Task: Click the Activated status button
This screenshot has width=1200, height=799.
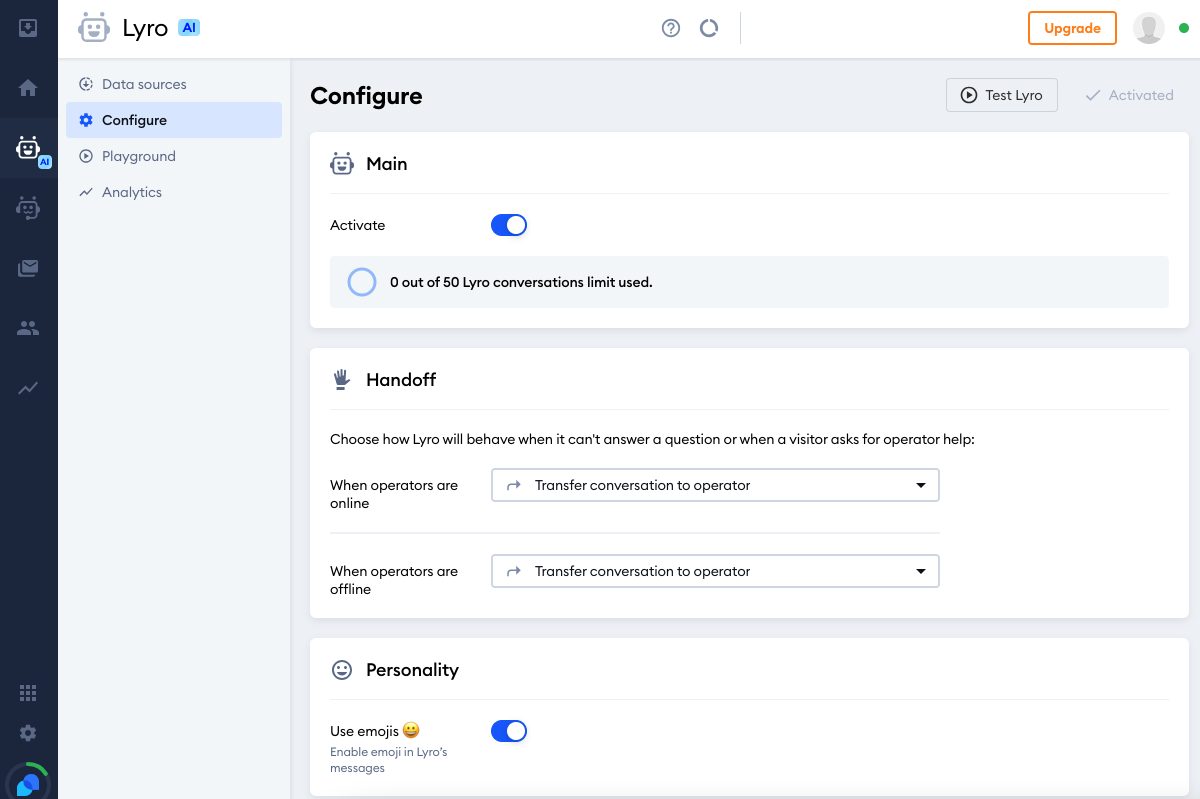Action: (x=1129, y=95)
